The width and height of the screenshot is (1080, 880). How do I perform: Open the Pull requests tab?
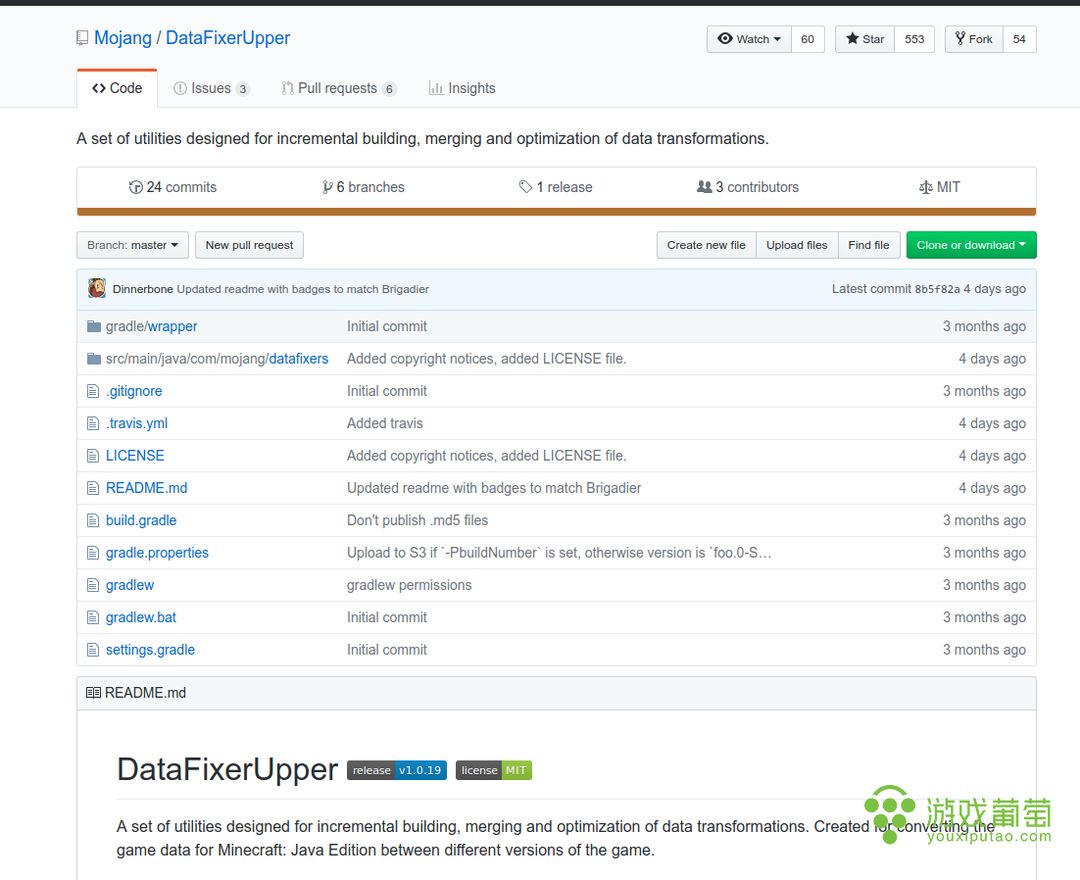point(338,88)
